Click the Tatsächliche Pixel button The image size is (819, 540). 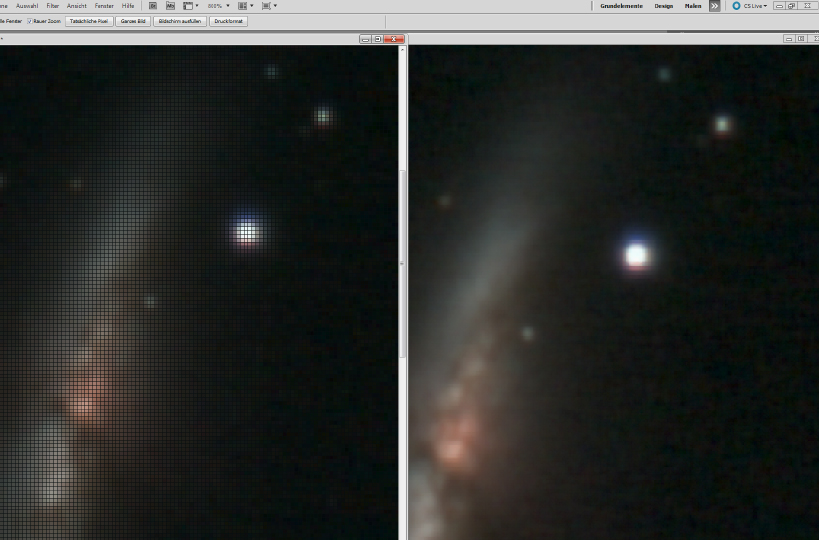tap(89, 21)
